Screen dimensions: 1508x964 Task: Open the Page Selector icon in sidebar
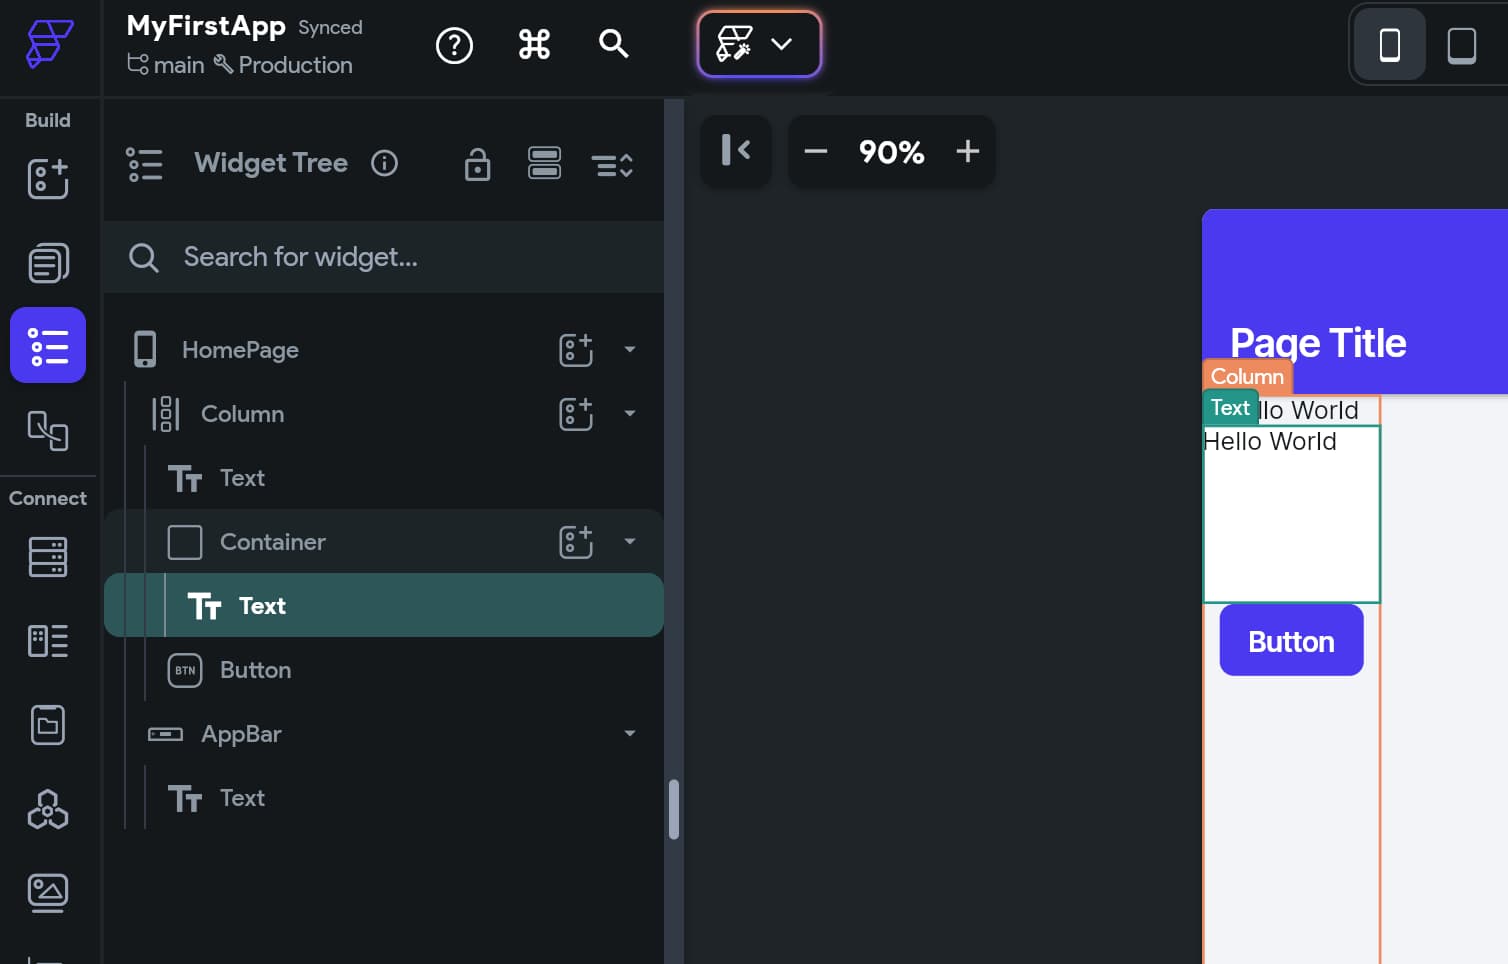(x=48, y=263)
